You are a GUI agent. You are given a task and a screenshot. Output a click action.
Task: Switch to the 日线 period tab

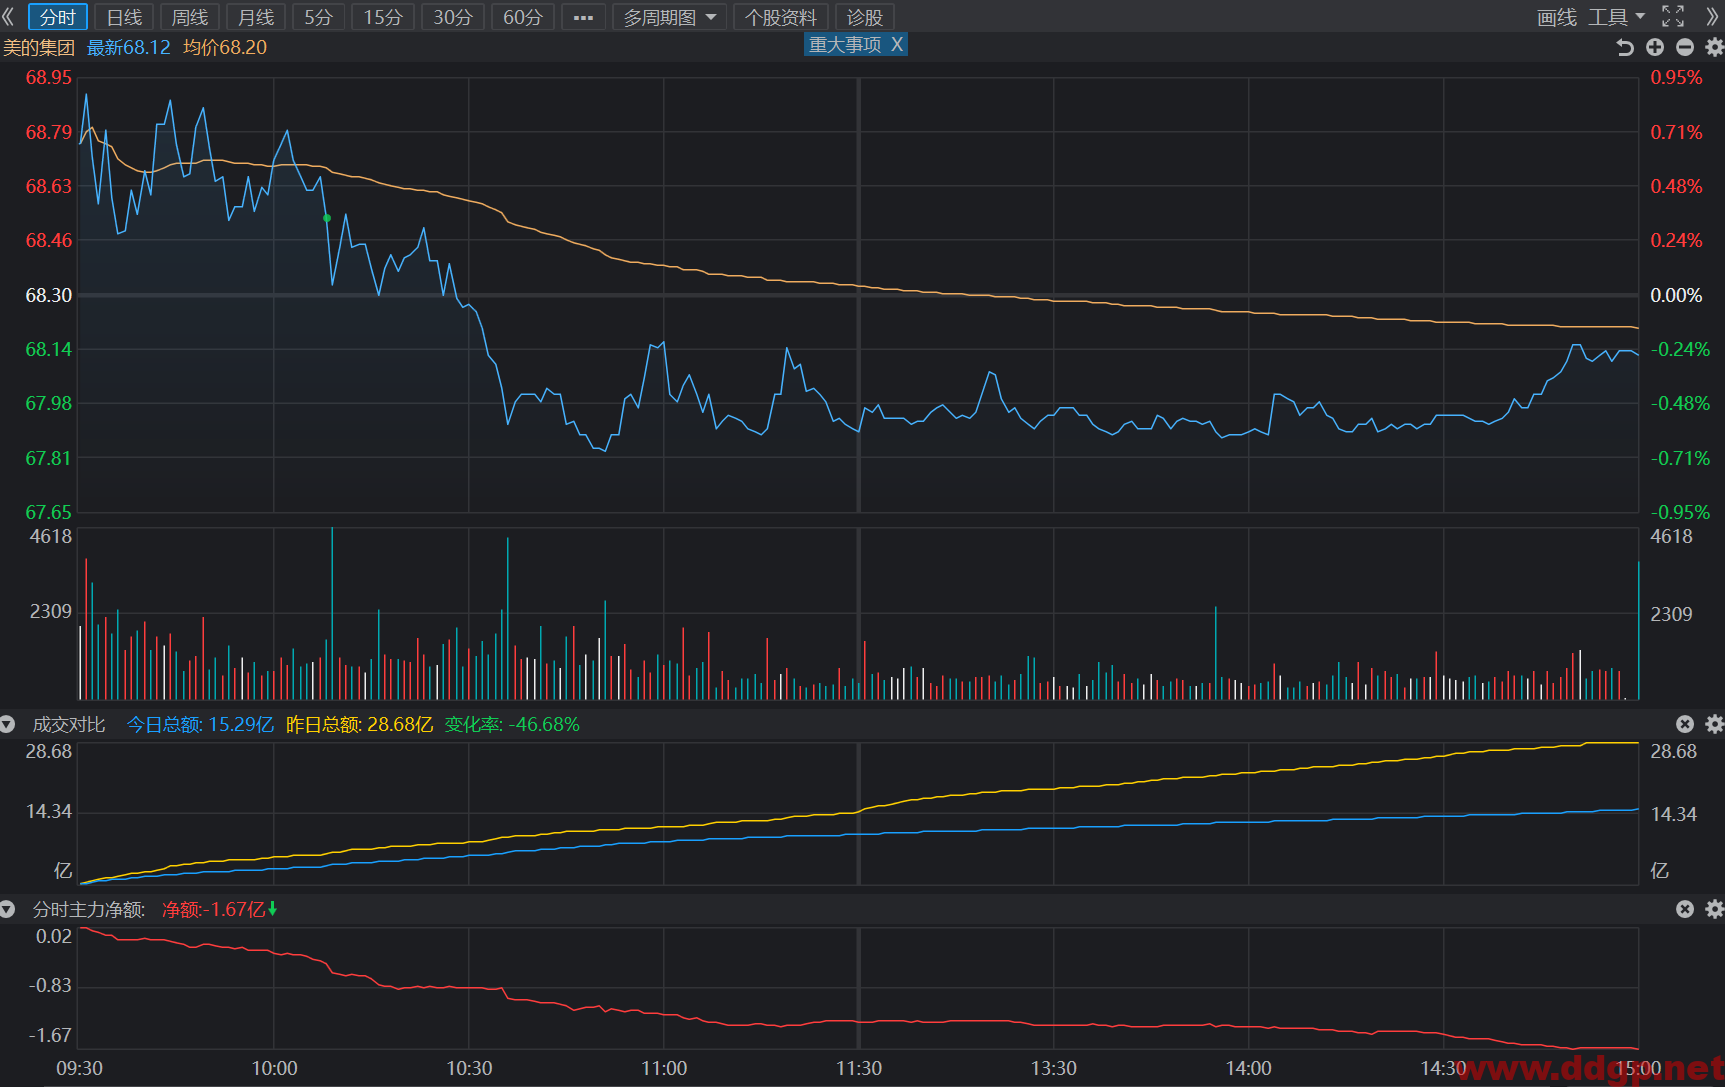pyautogui.click(x=124, y=17)
